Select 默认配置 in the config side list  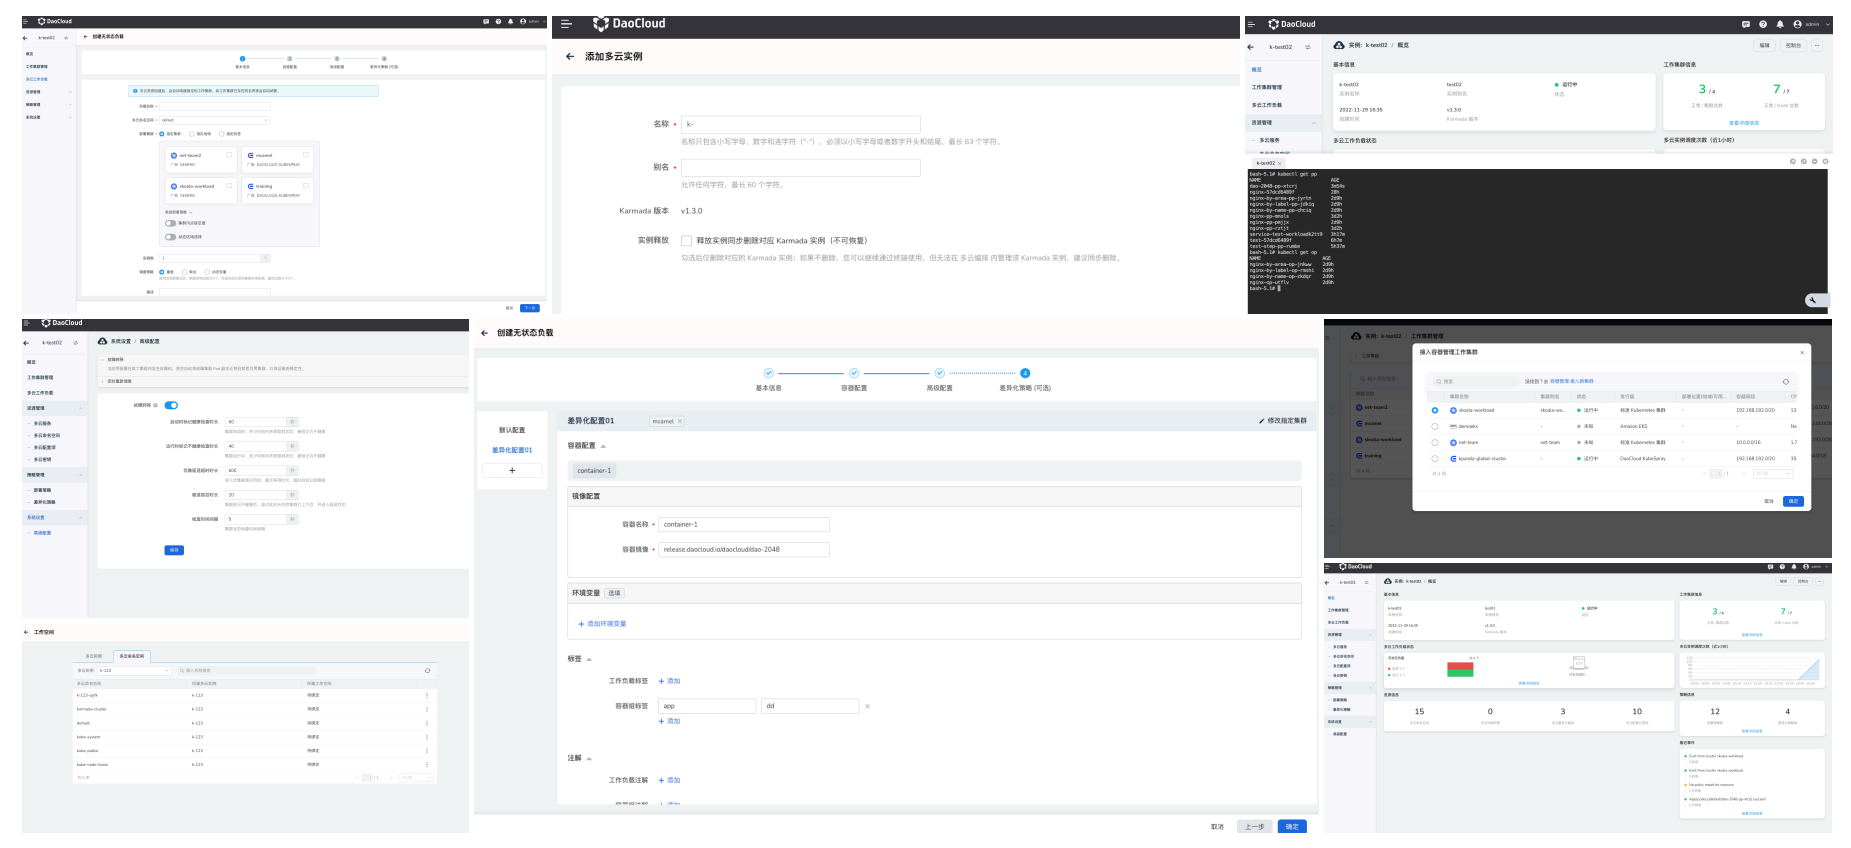point(512,430)
